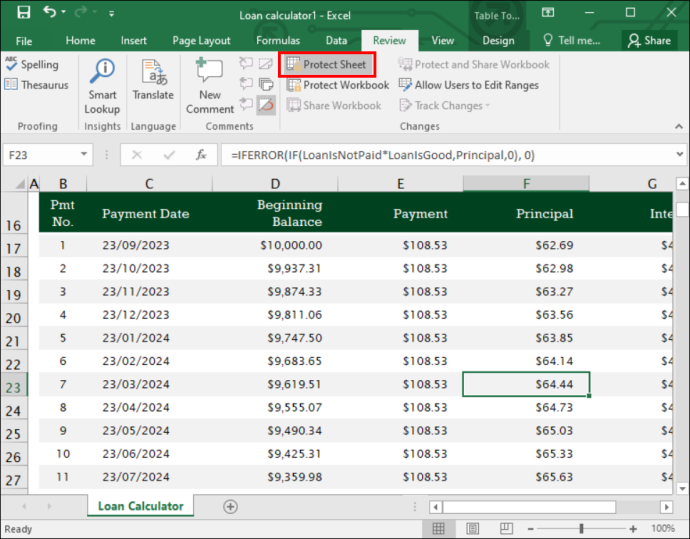
Task: Open Allow Users to Edit Ranges
Action: (468, 85)
